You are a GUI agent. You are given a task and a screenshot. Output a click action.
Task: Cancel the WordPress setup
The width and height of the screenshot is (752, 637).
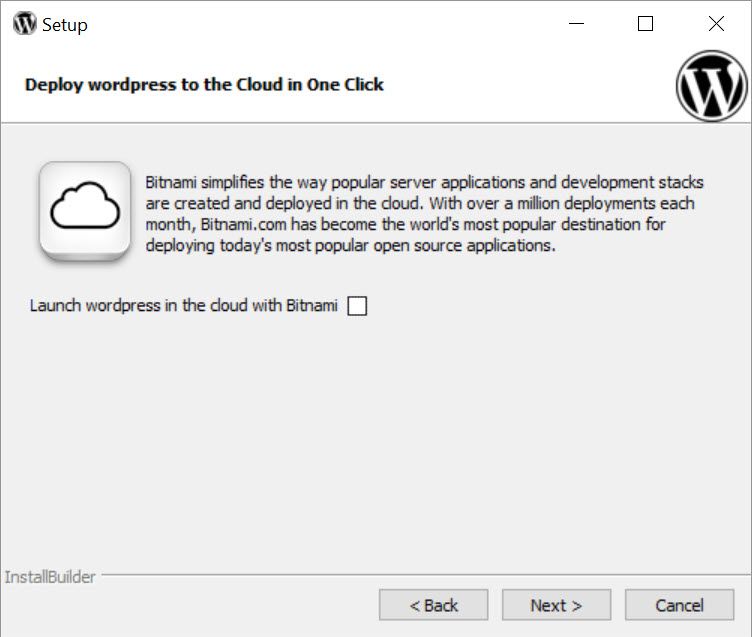[680, 605]
